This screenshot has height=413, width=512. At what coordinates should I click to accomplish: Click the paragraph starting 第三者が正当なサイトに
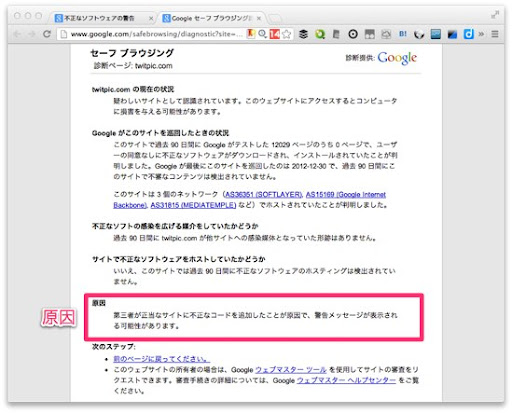[255, 320]
